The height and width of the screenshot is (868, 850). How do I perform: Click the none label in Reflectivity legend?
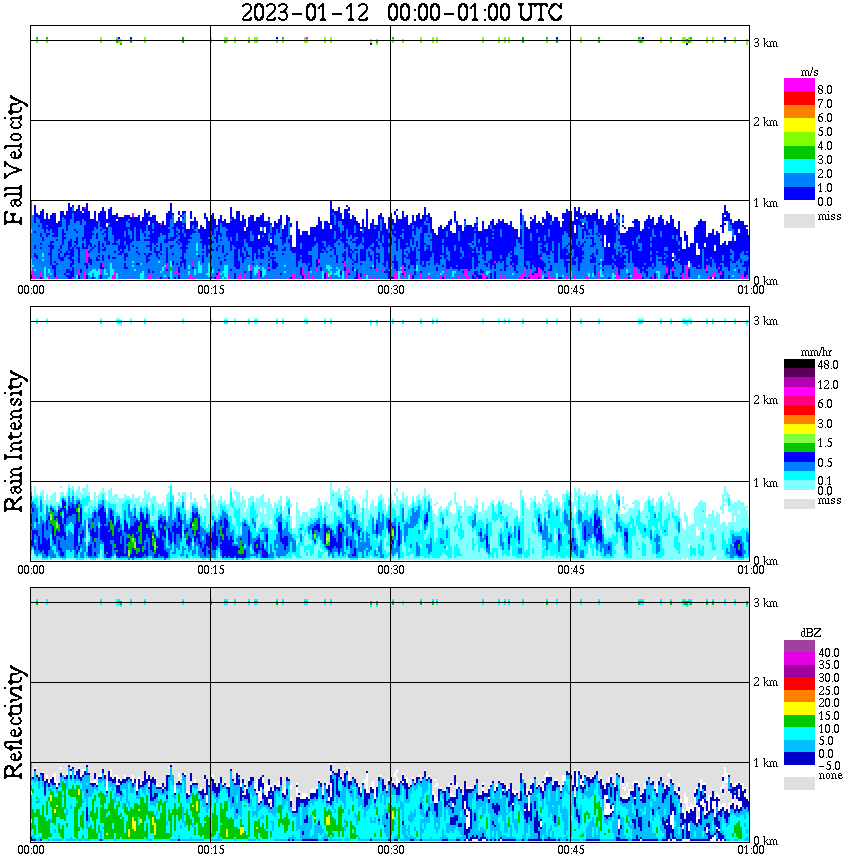[x=830, y=776]
